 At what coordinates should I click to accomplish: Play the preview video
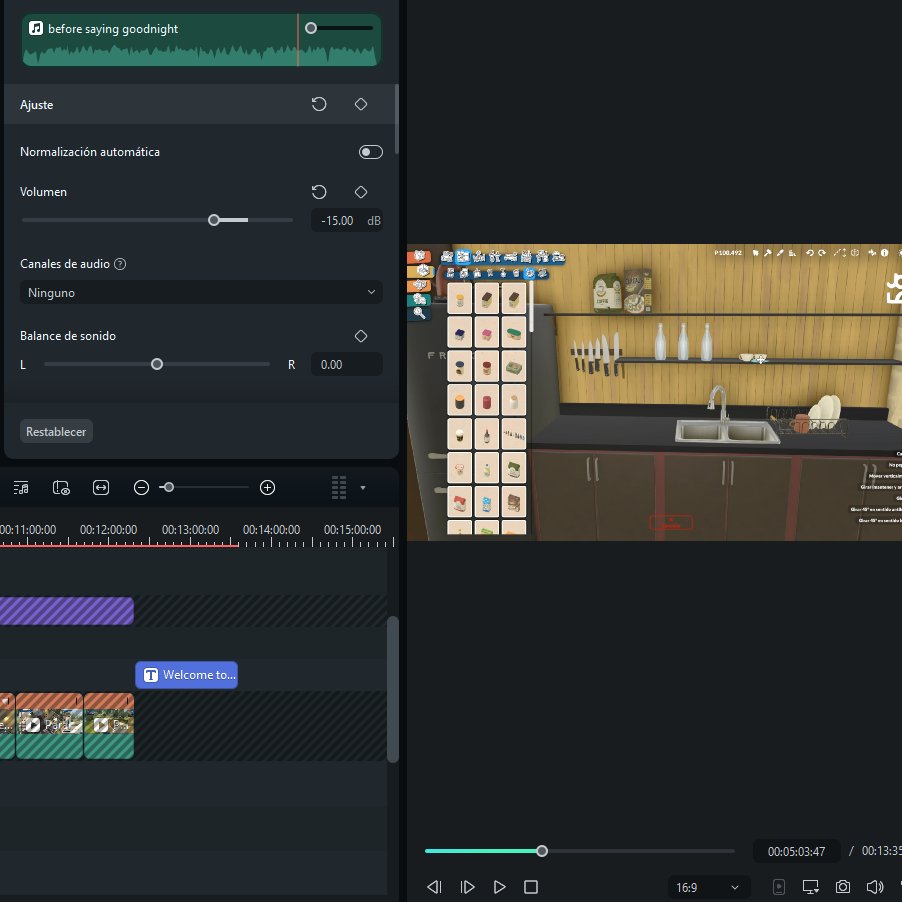pos(499,887)
